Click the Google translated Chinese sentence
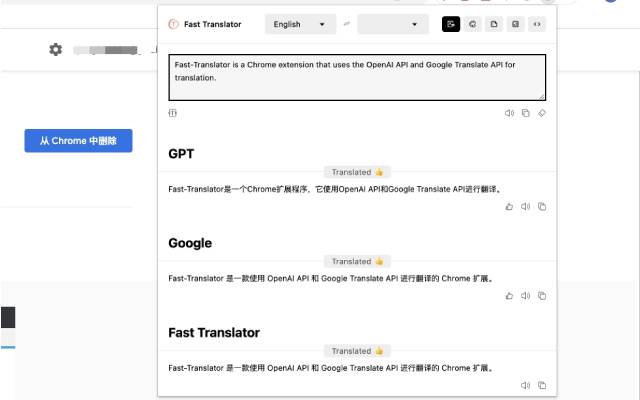The height and width of the screenshot is (400, 640). coord(331,278)
